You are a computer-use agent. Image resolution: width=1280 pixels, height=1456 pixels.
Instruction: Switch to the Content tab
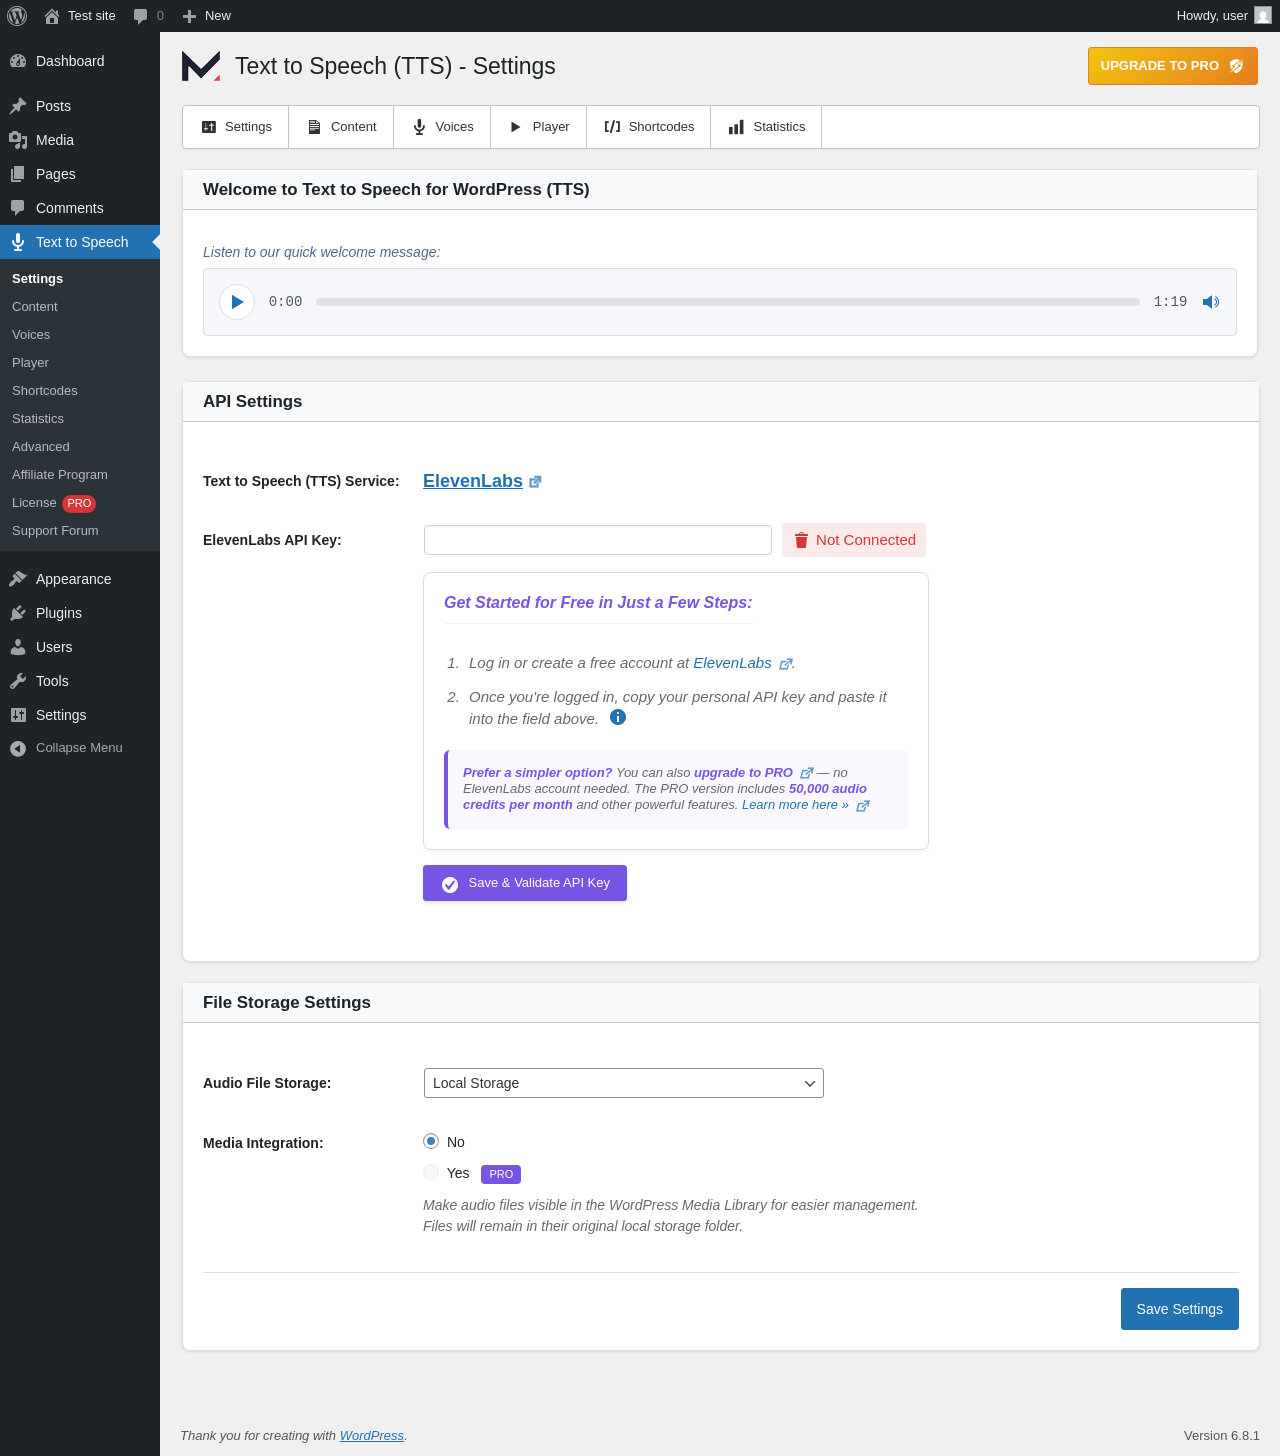pos(341,127)
